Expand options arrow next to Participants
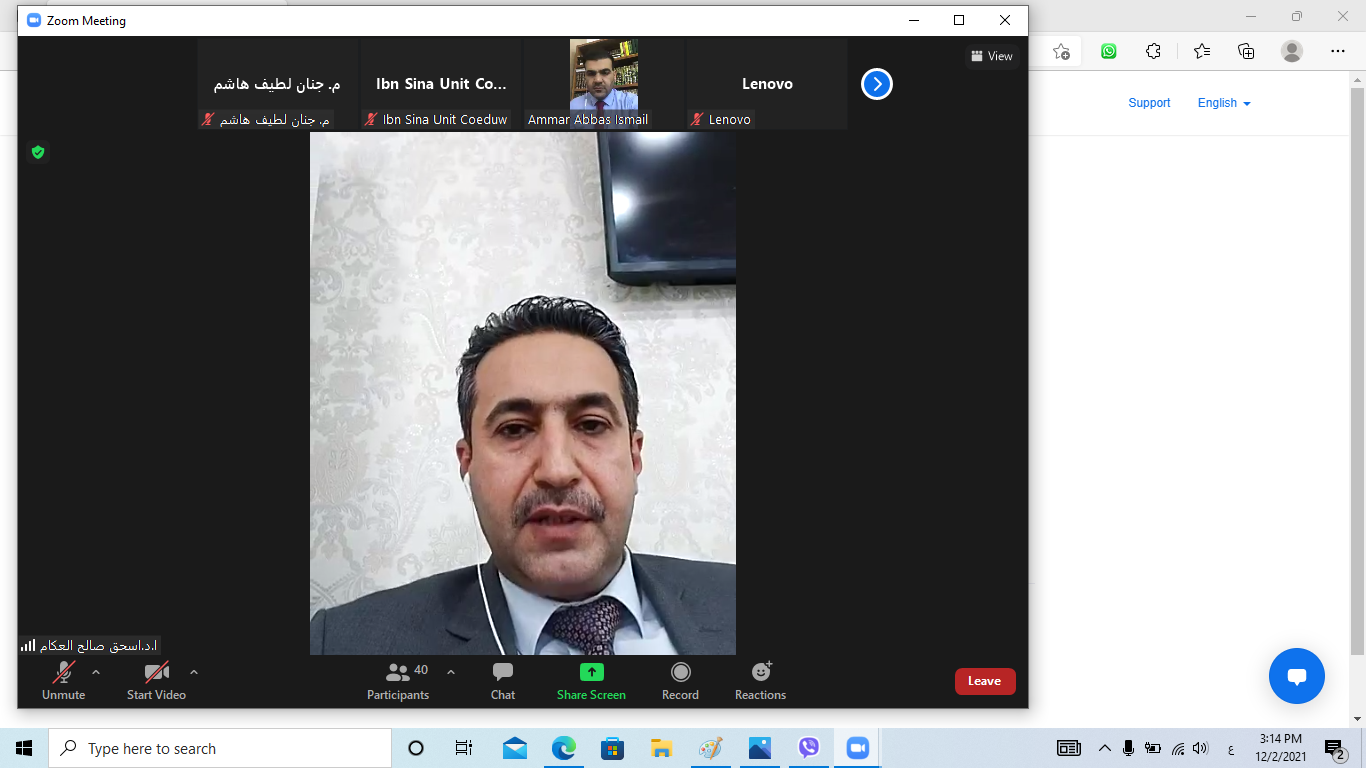The height and width of the screenshot is (768, 1366). coord(451,672)
